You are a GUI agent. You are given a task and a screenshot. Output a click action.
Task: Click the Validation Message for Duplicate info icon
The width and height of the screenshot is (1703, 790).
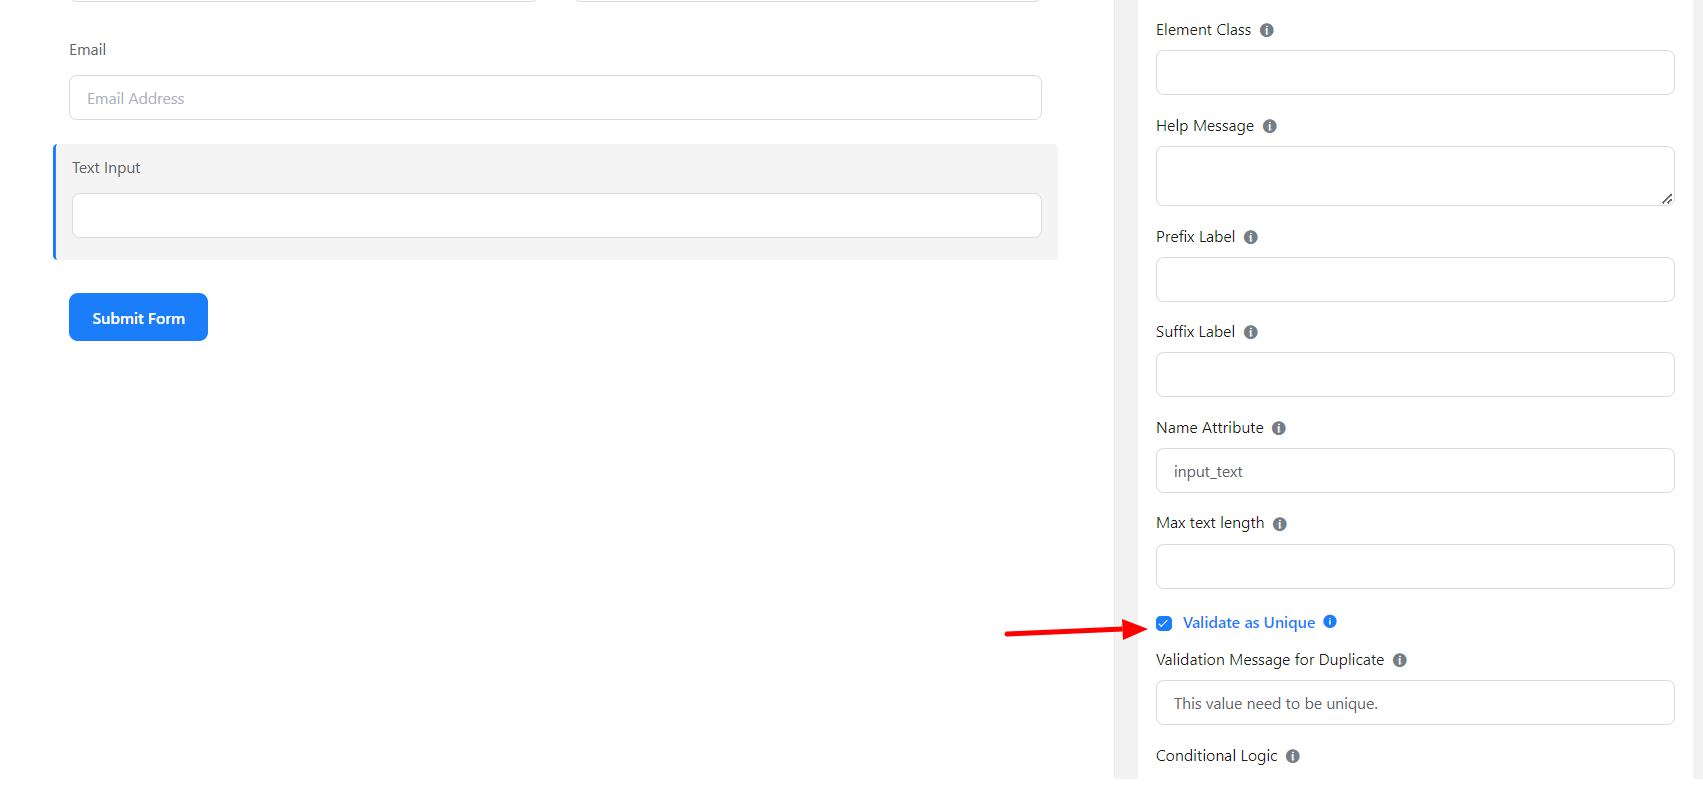pyautogui.click(x=1399, y=660)
